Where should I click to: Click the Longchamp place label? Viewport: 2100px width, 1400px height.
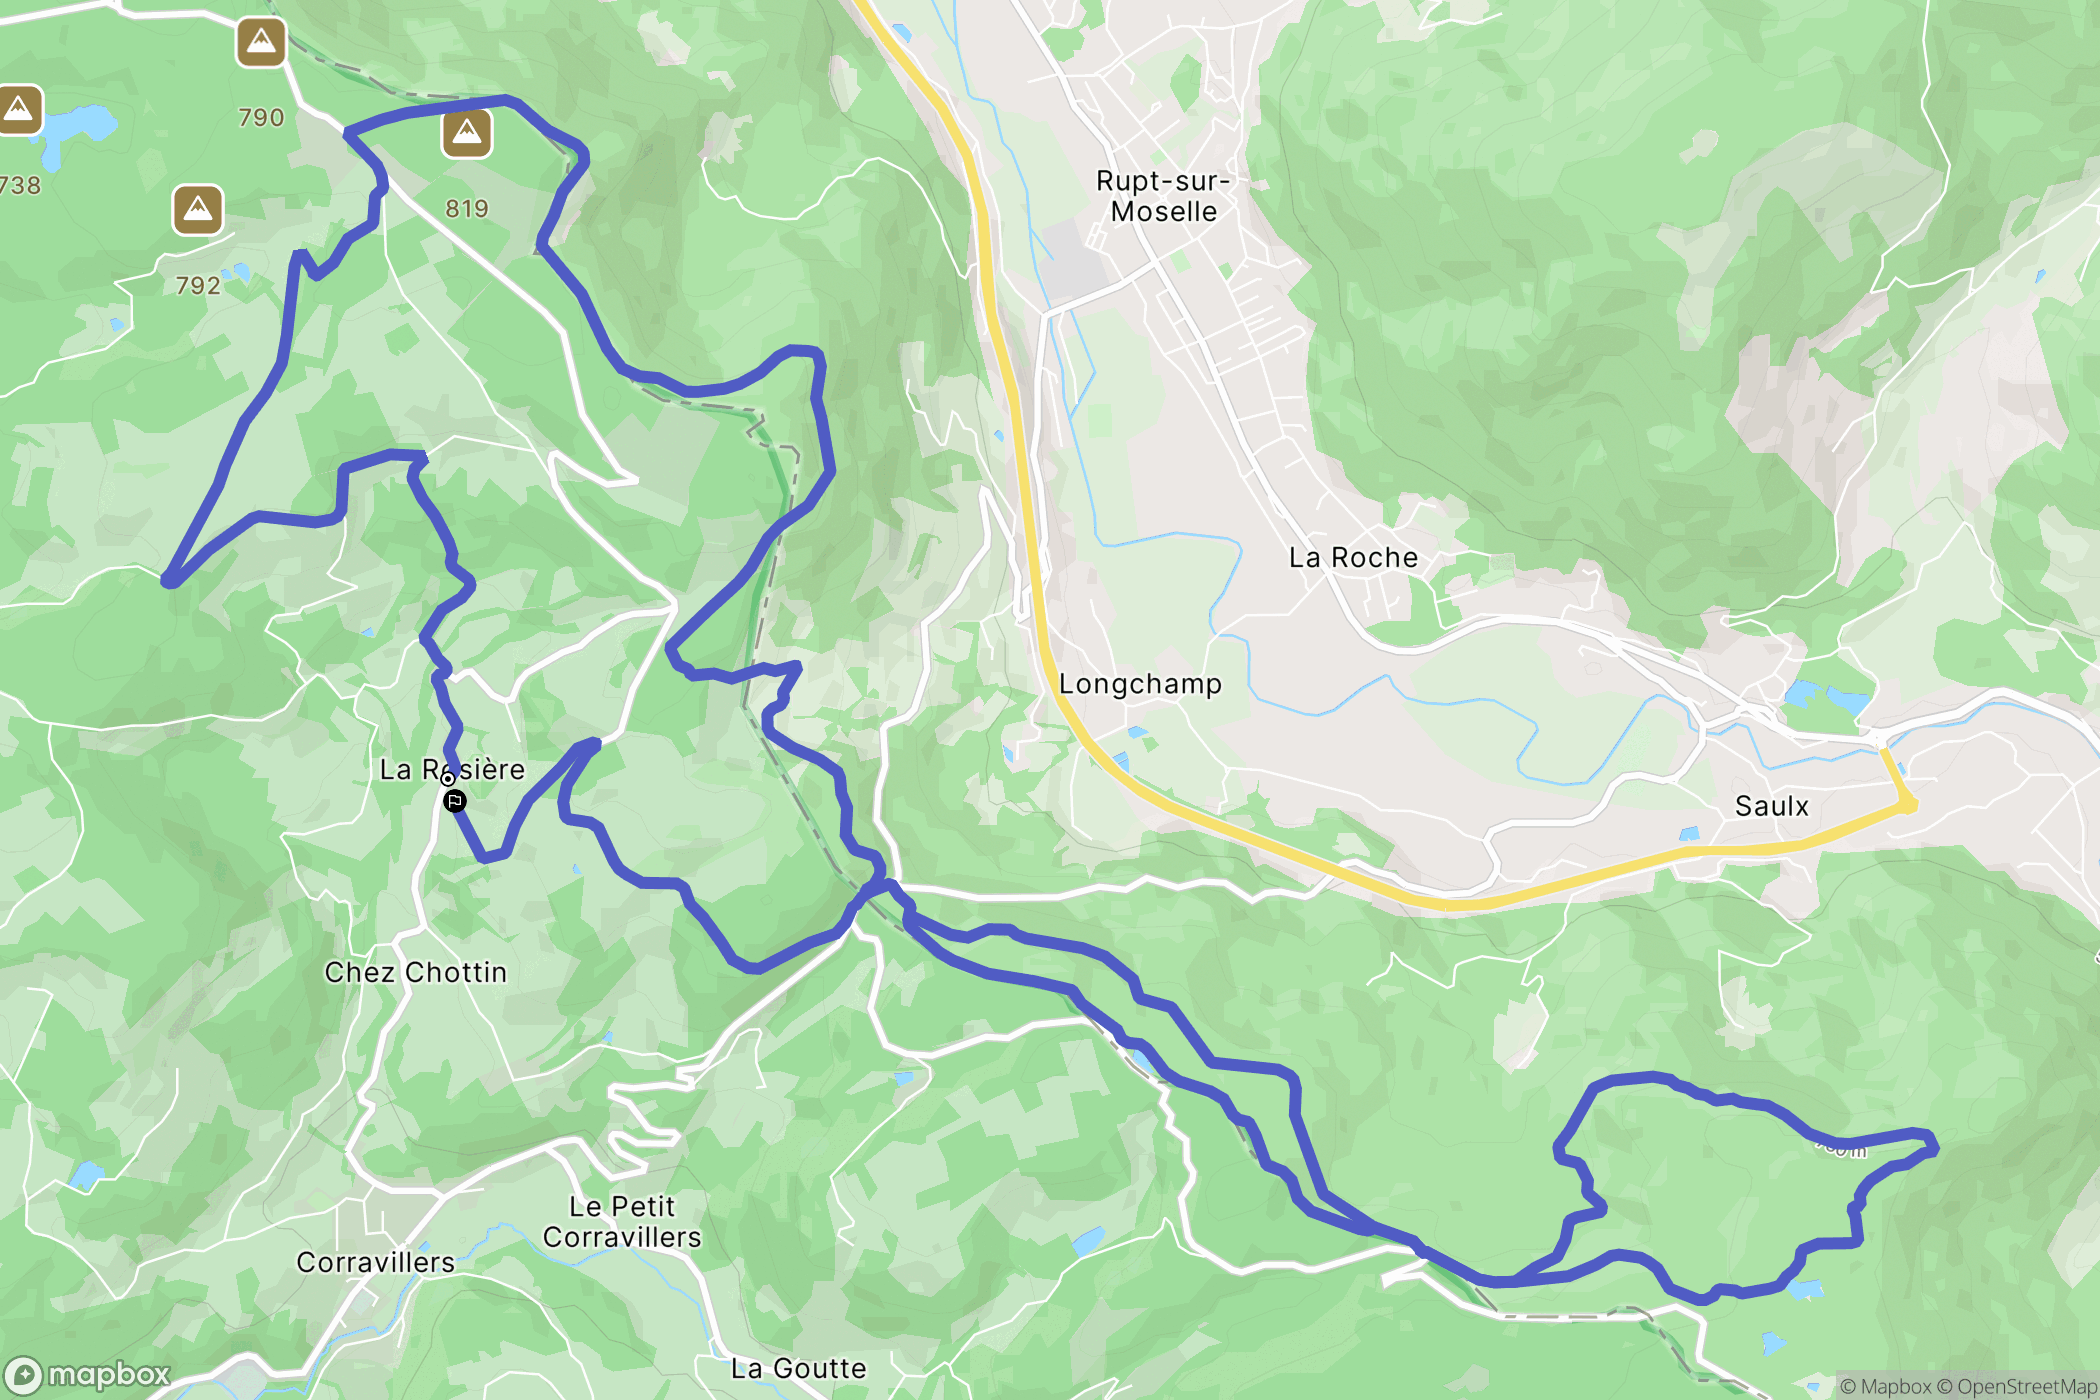(1140, 684)
